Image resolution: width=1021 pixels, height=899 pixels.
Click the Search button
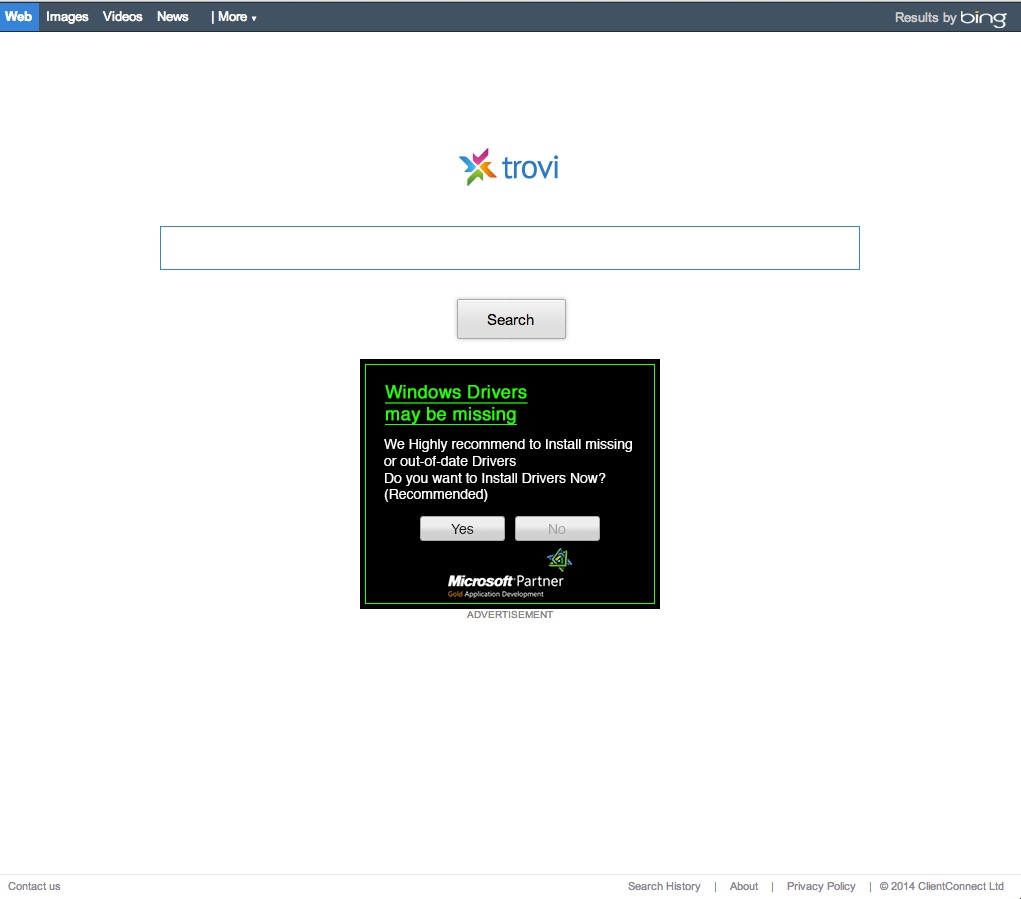pyautogui.click(x=511, y=319)
